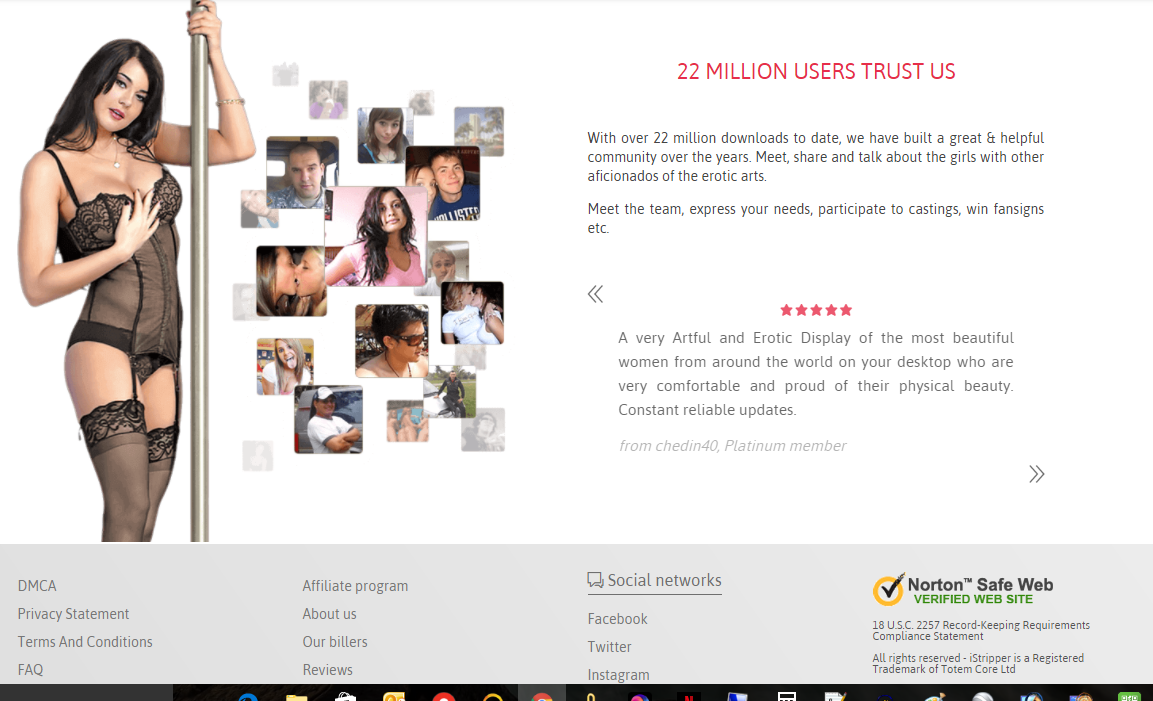Open the 18 U.S.C. 2257 Compliance Statement
This screenshot has height=701, width=1153.
click(x=980, y=630)
